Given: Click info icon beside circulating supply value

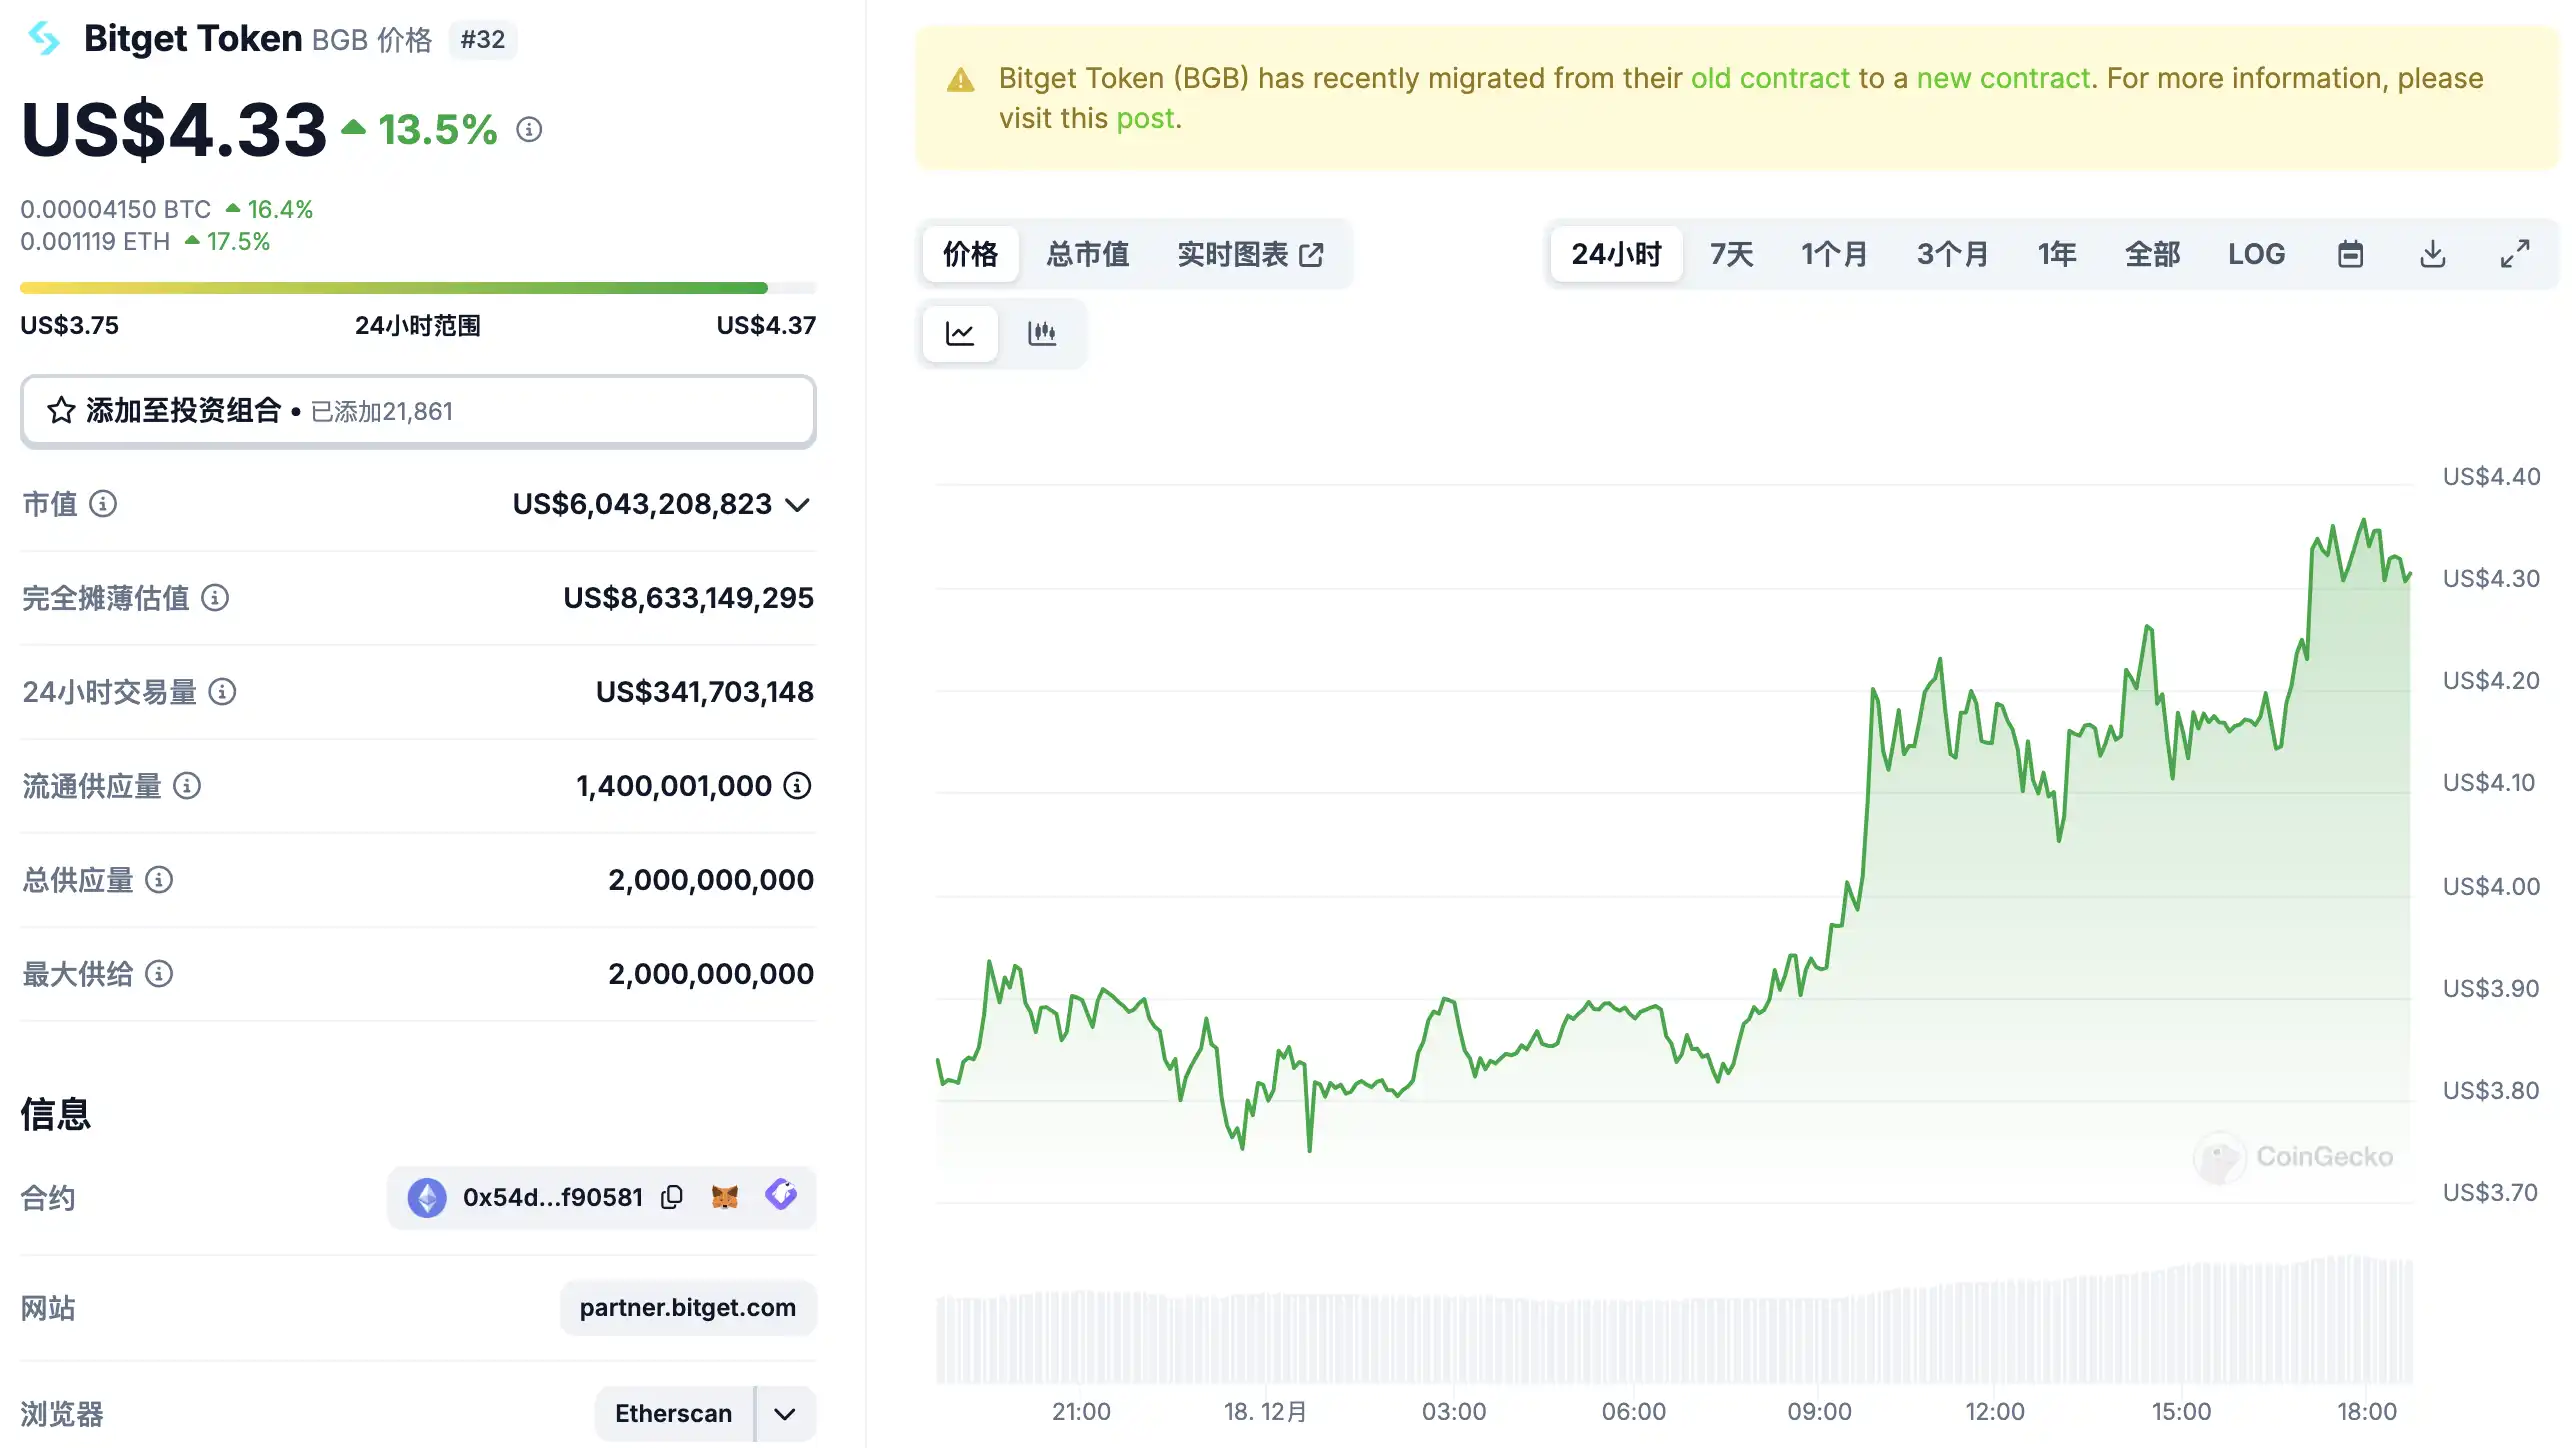Looking at the screenshot, I should pos(797,786).
